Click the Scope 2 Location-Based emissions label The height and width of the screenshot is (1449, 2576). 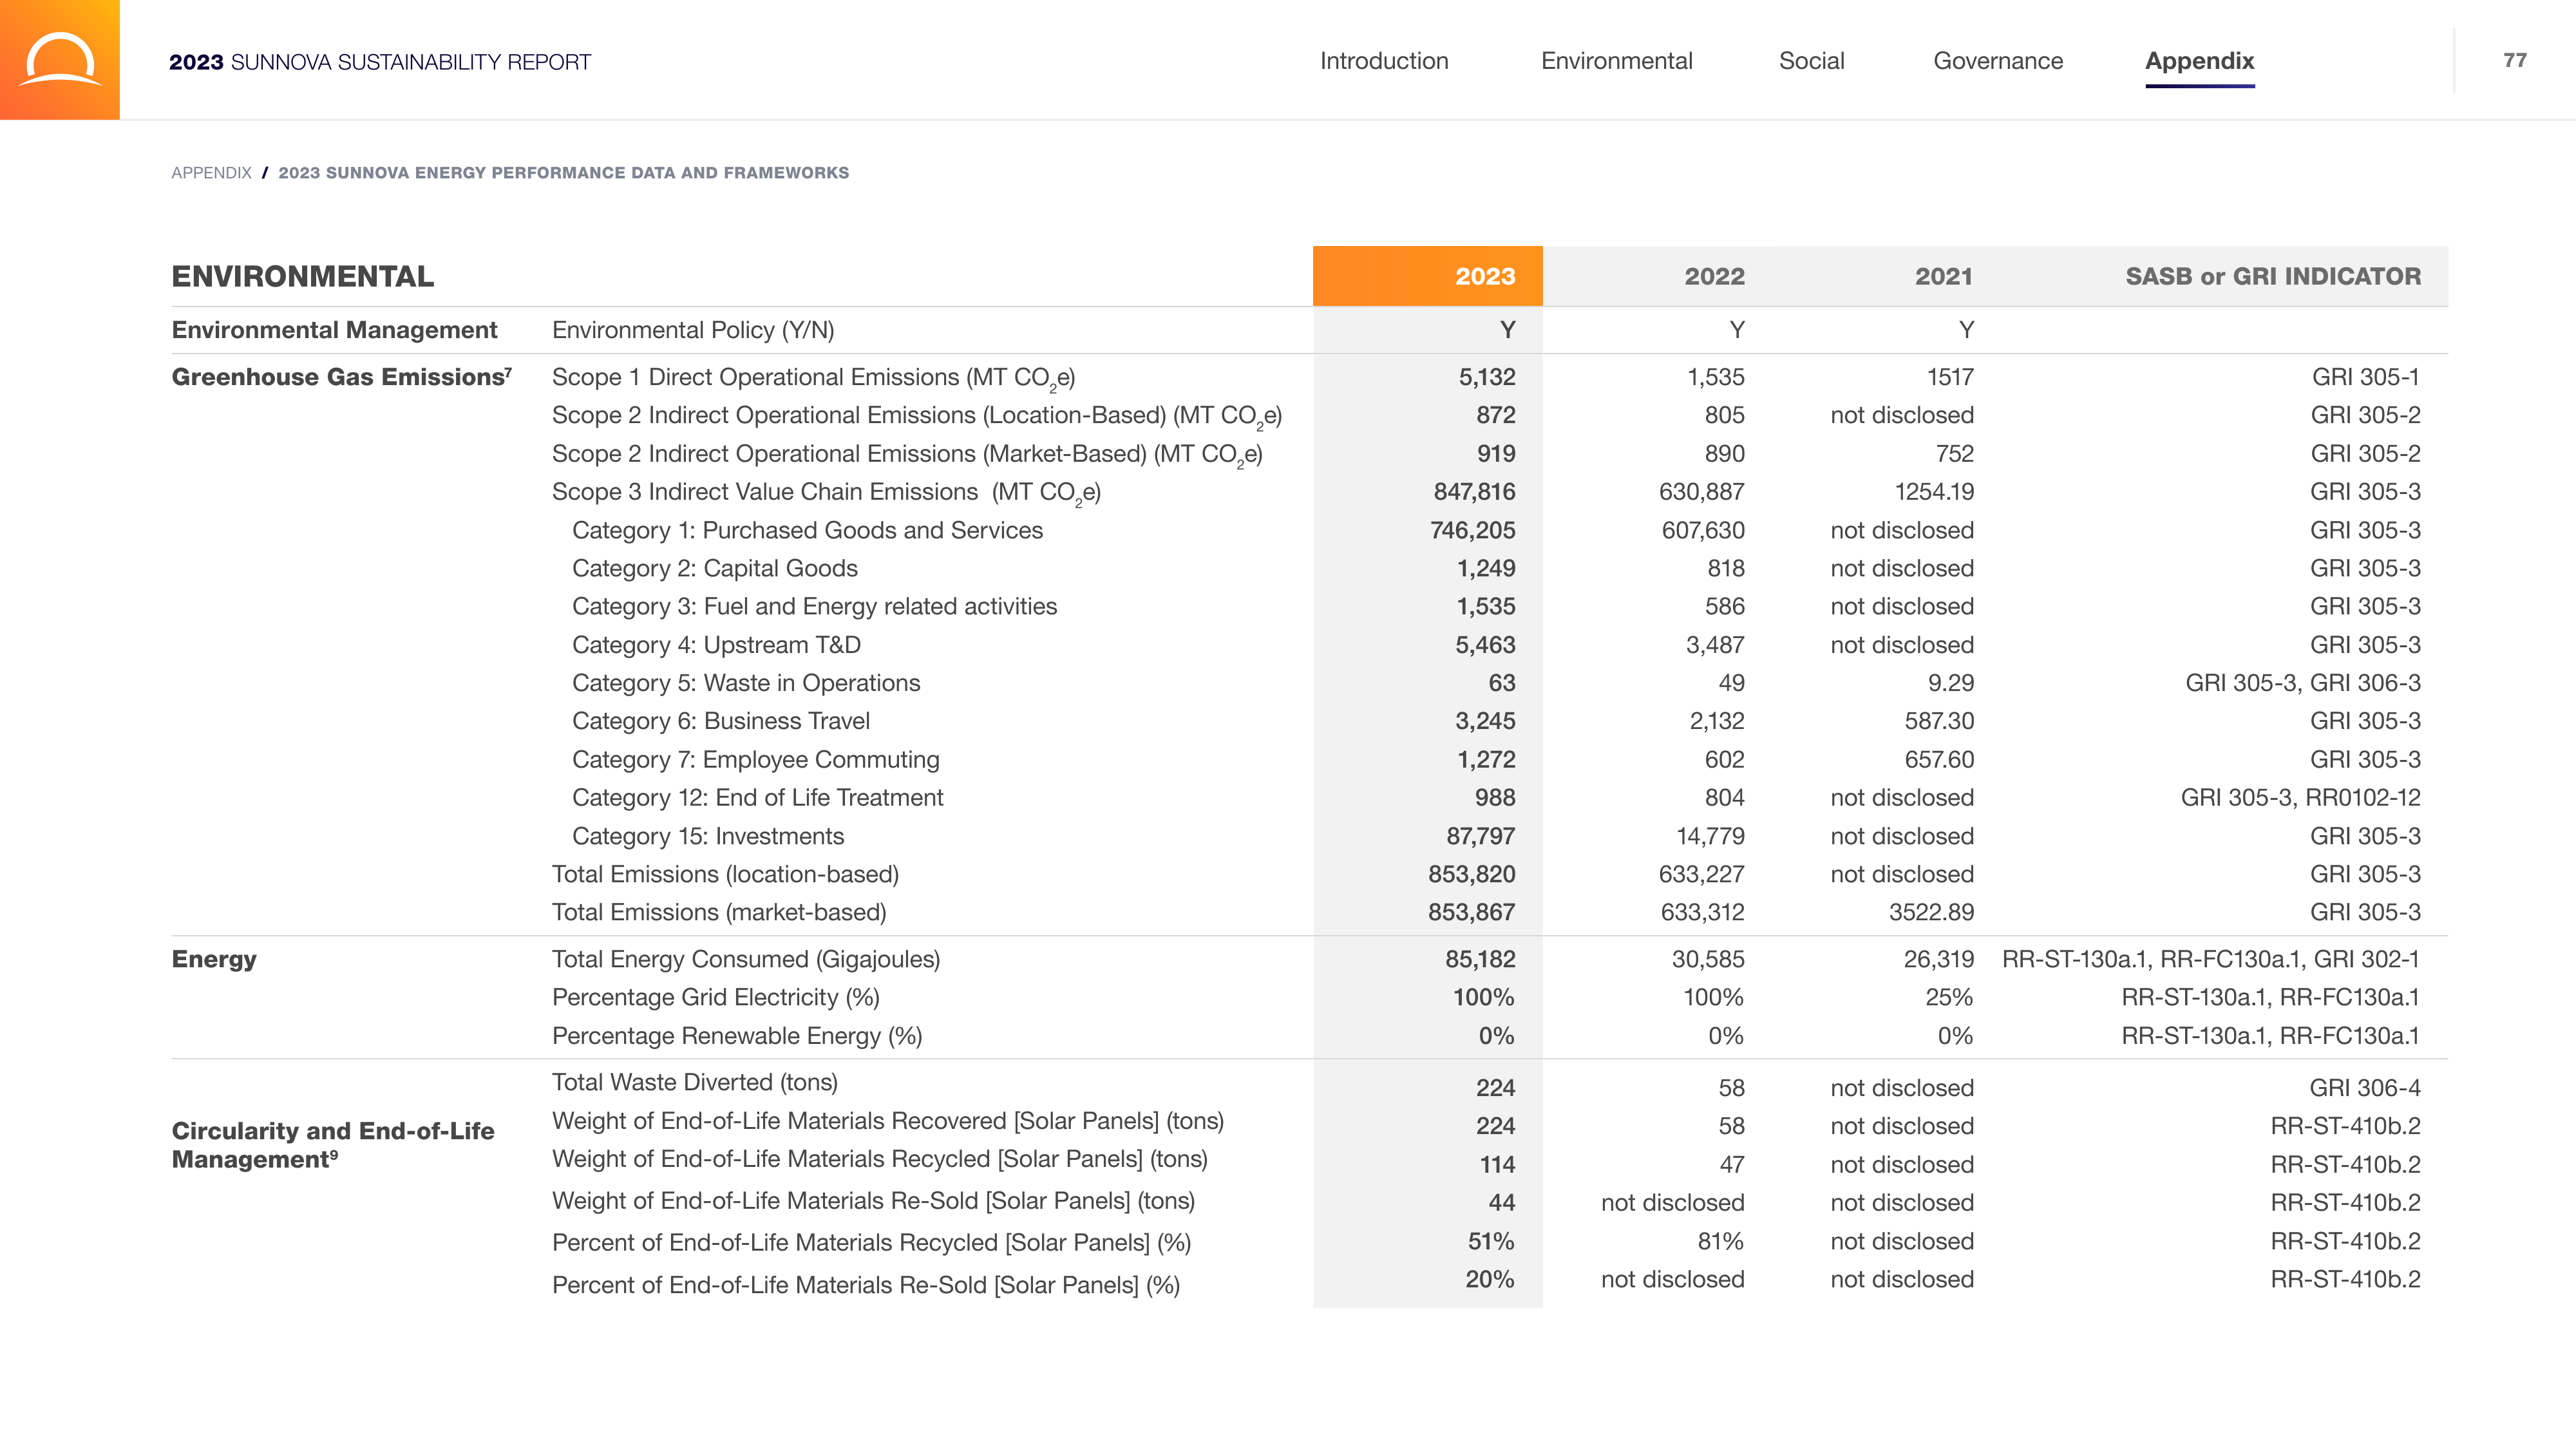tap(916, 416)
